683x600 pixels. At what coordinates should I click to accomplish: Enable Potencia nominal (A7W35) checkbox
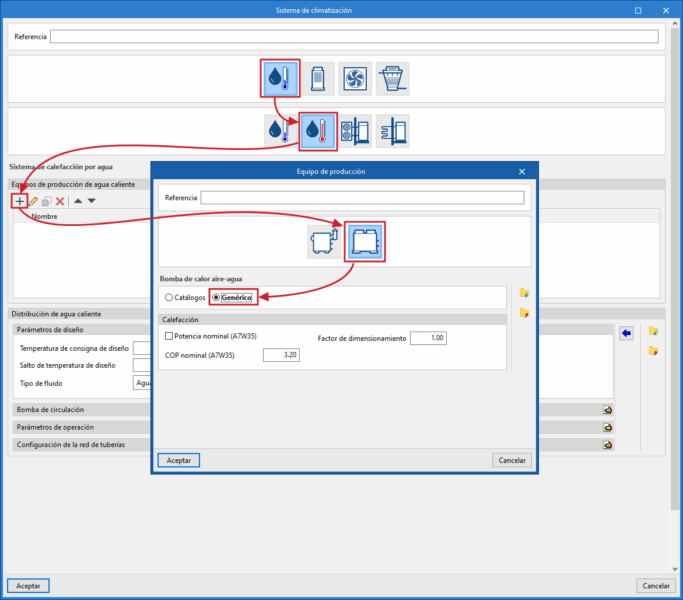coord(169,337)
